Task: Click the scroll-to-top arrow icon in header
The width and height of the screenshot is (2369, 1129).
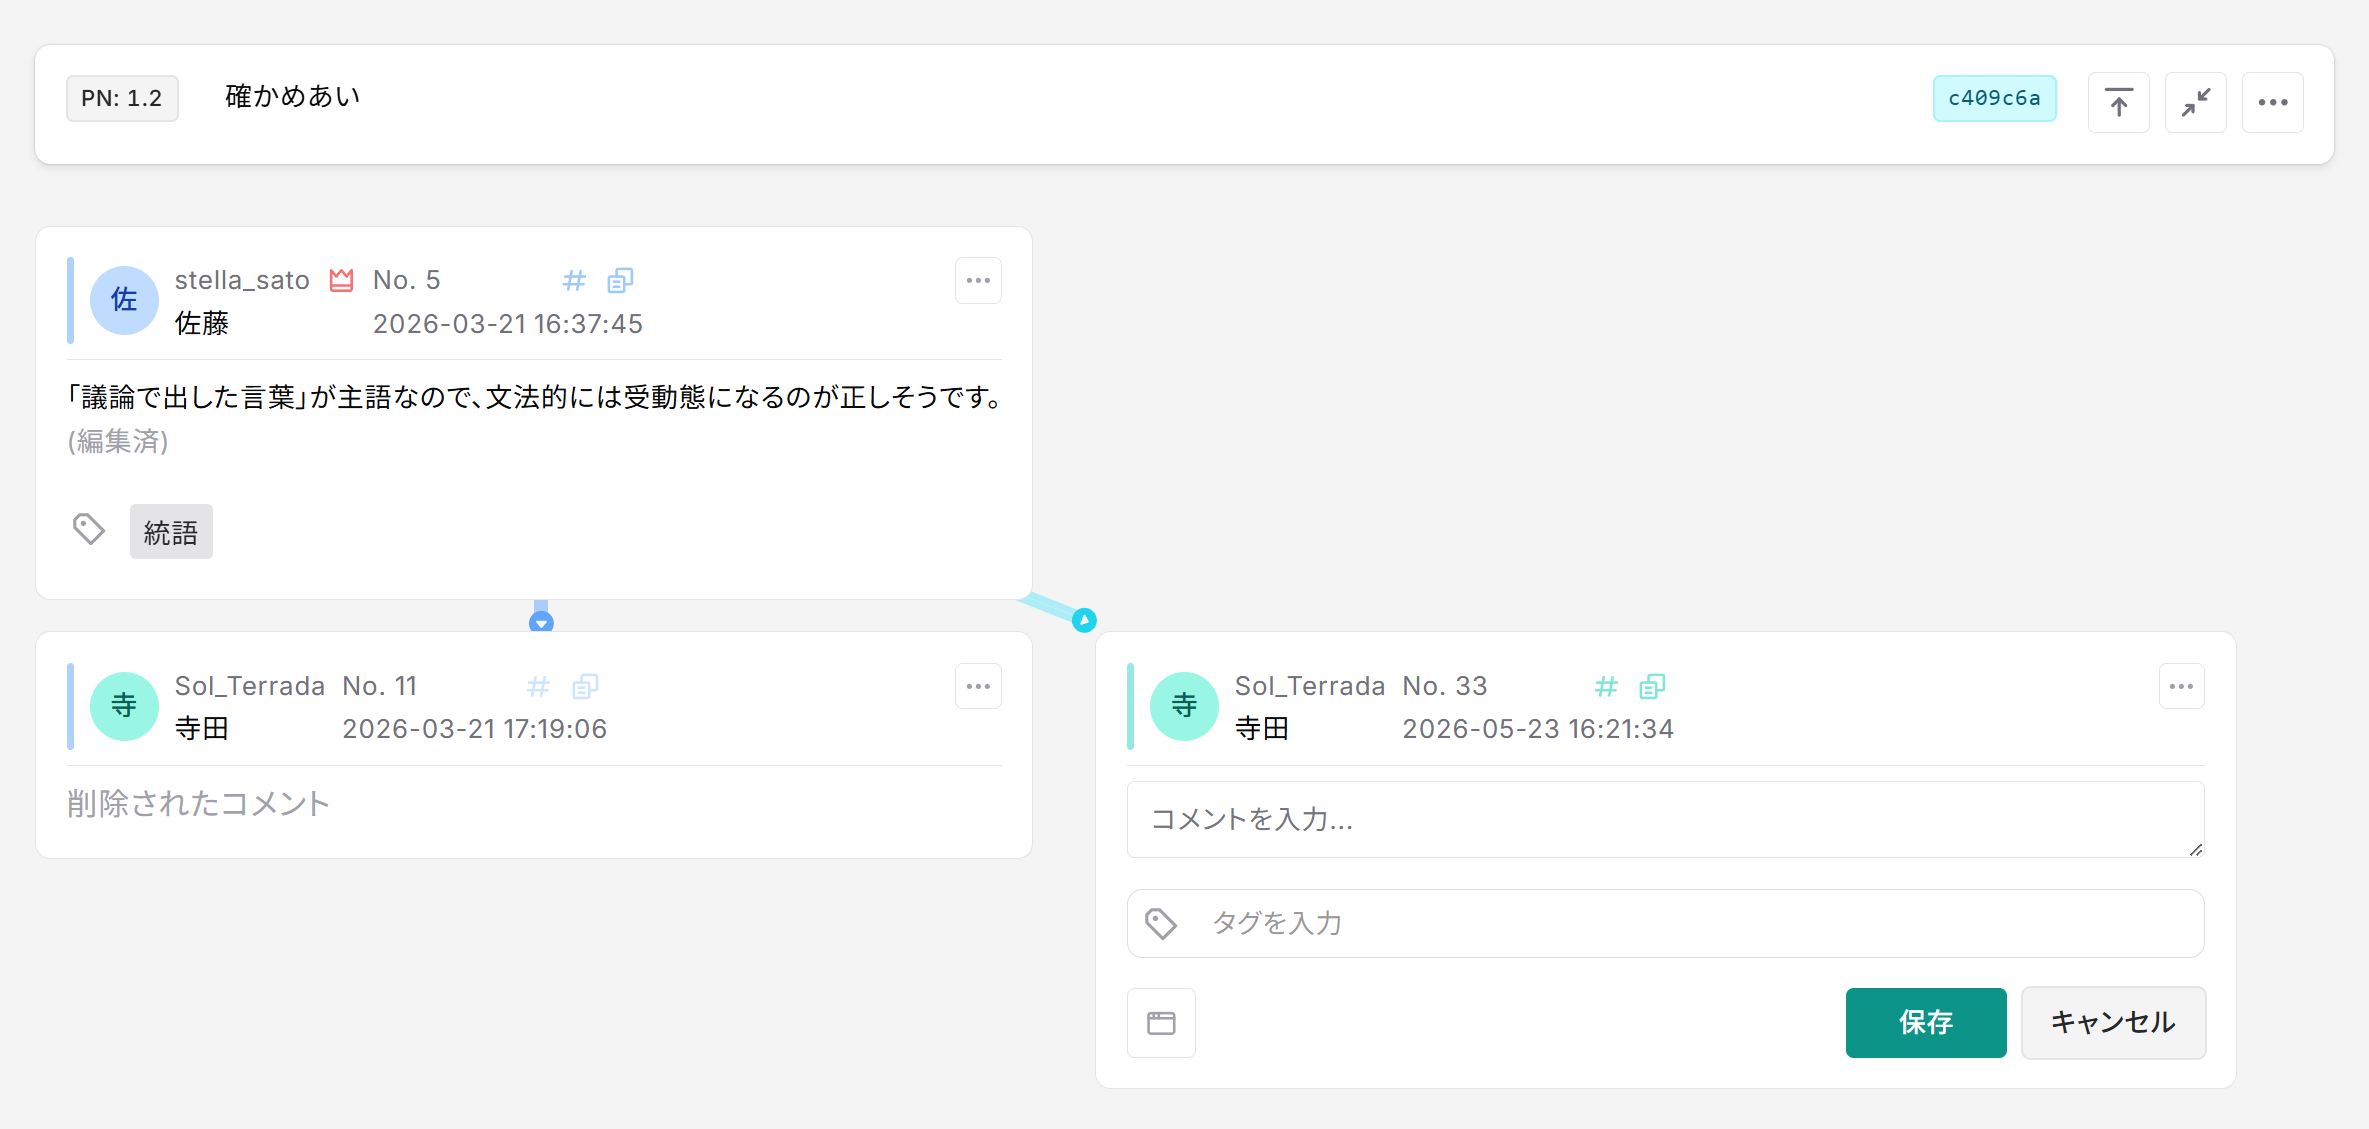Action: [2118, 102]
